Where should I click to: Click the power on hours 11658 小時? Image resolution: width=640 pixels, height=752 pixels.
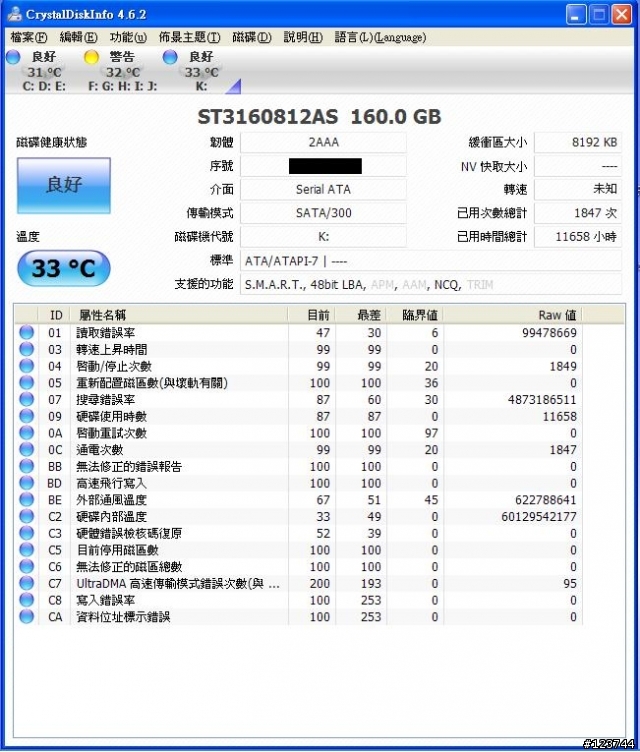[x=578, y=236]
